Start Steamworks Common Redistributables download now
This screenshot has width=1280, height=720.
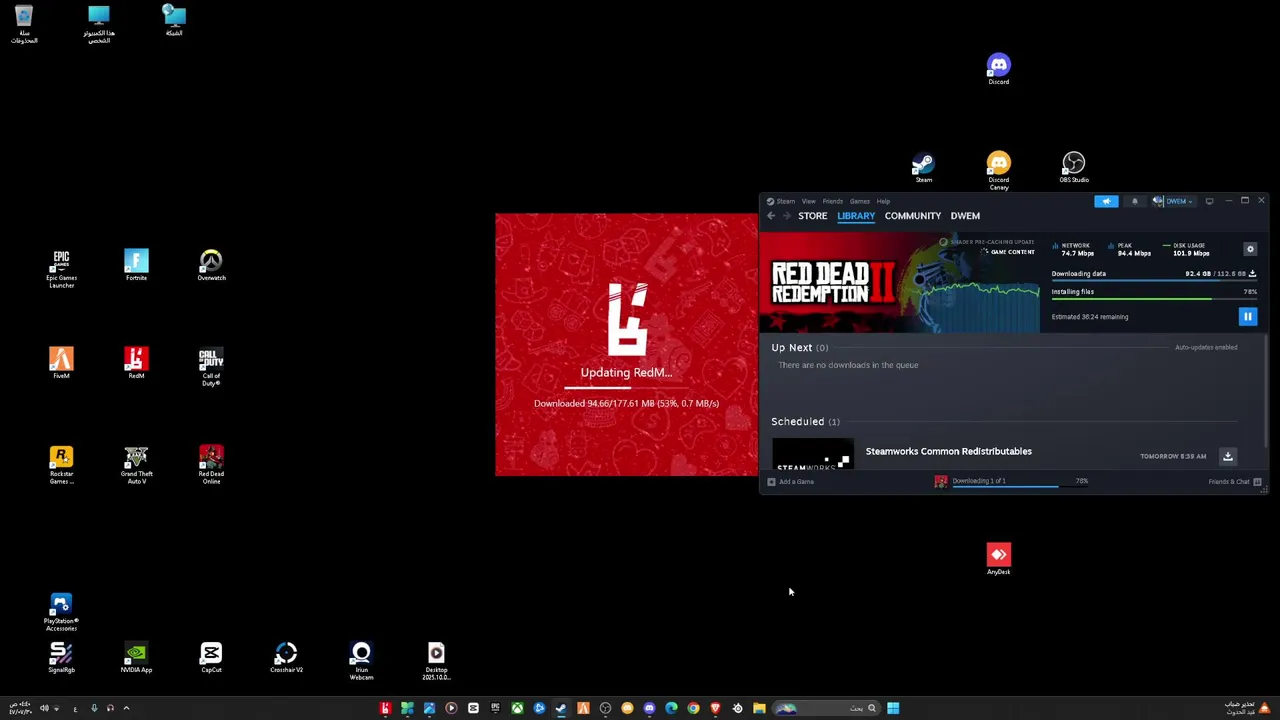pyautogui.click(x=1228, y=456)
